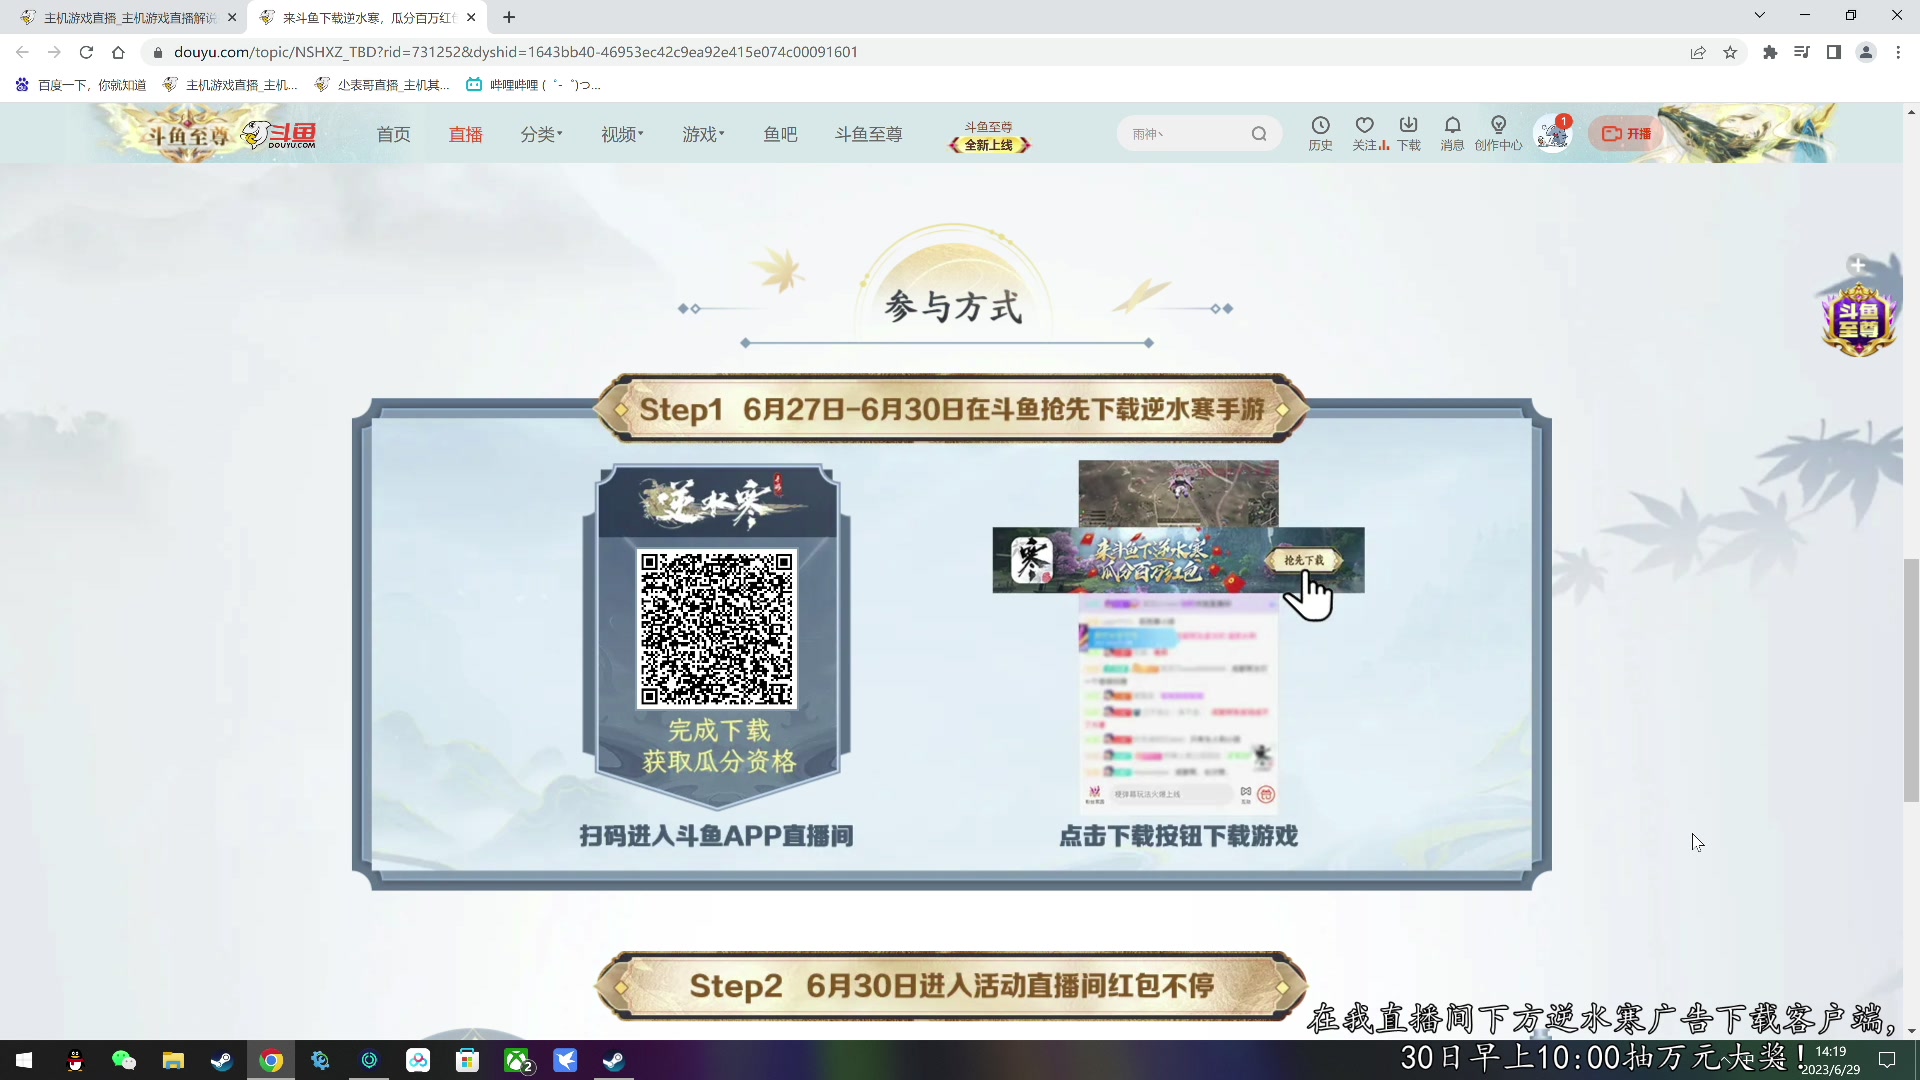The height and width of the screenshot is (1080, 1920).
Task: Reload the current page
Action: pos(86,52)
